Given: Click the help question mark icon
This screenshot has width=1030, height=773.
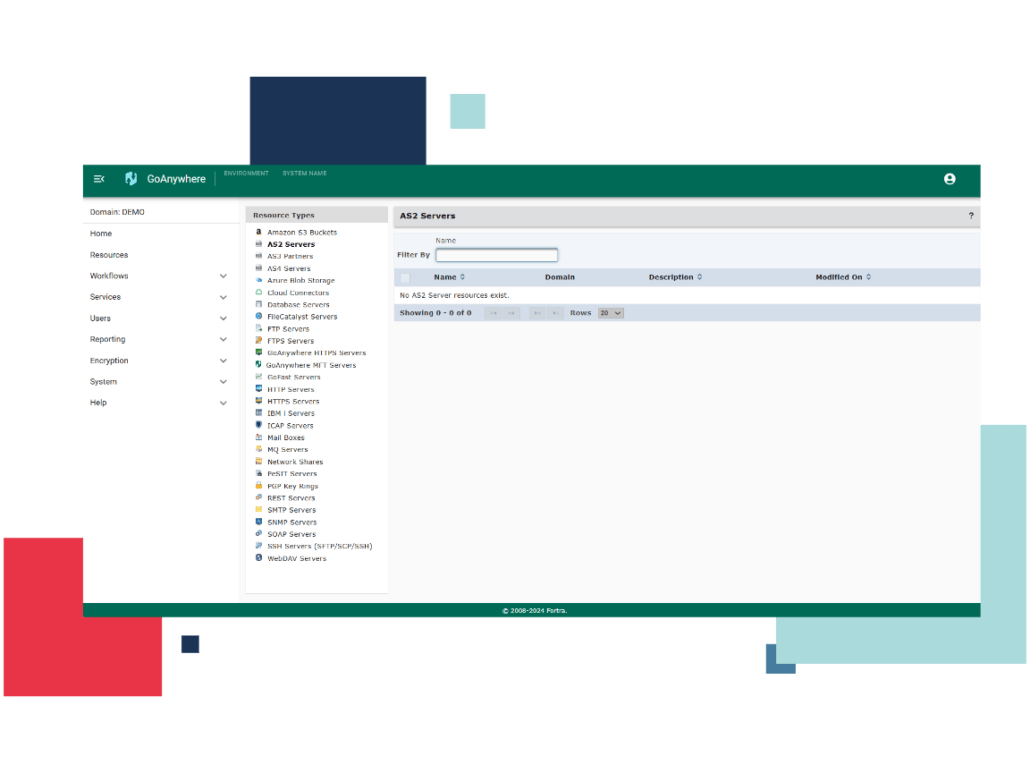Looking at the screenshot, I should [x=970, y=216].
